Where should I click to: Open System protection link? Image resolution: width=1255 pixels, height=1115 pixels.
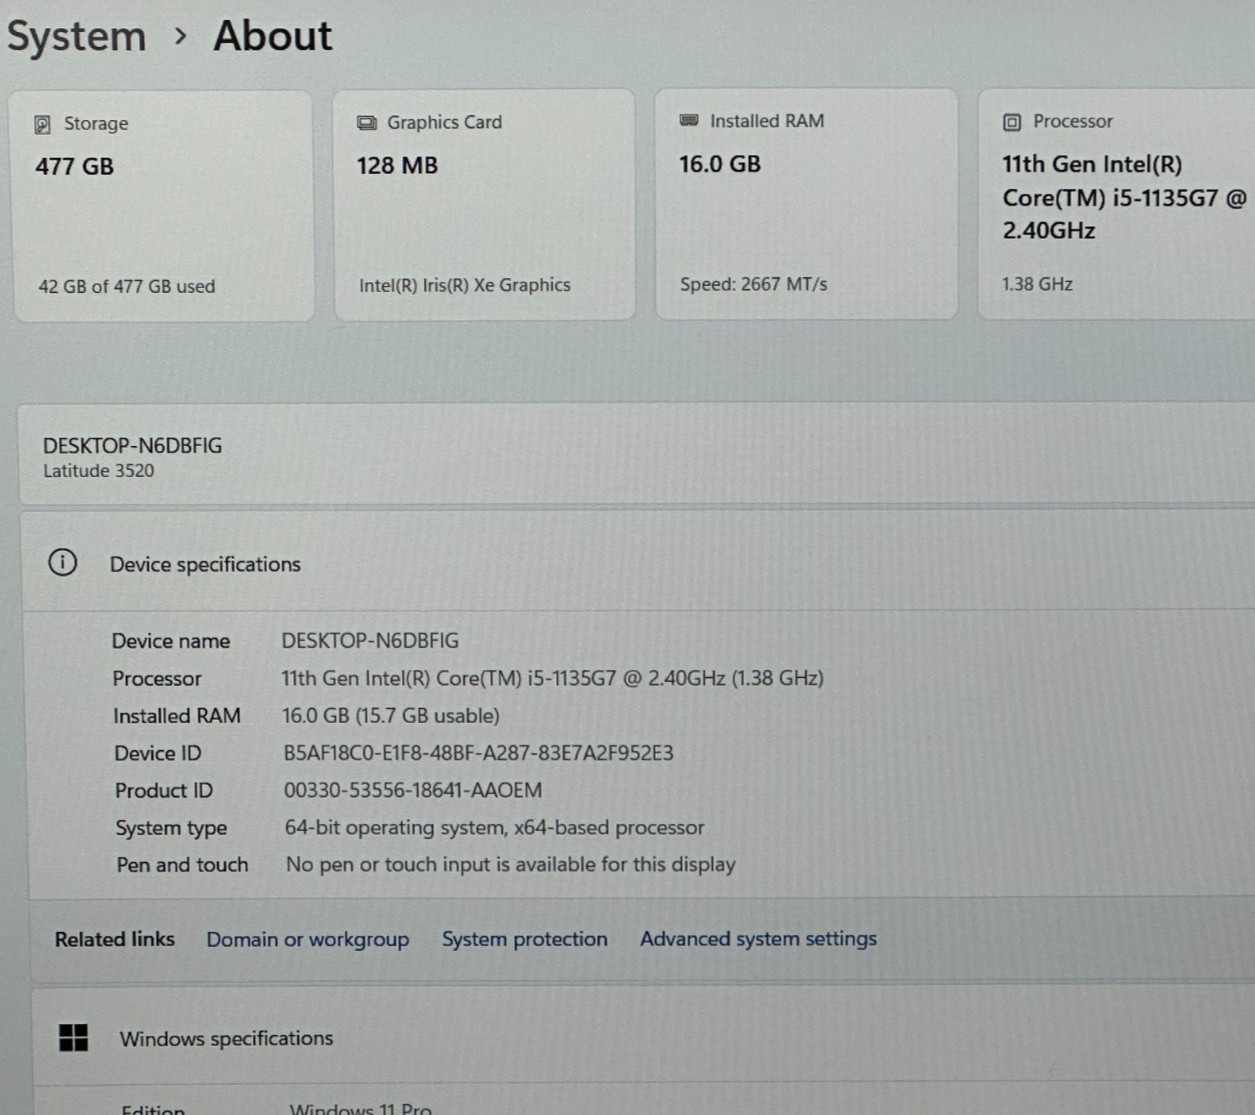coord(525,939)
